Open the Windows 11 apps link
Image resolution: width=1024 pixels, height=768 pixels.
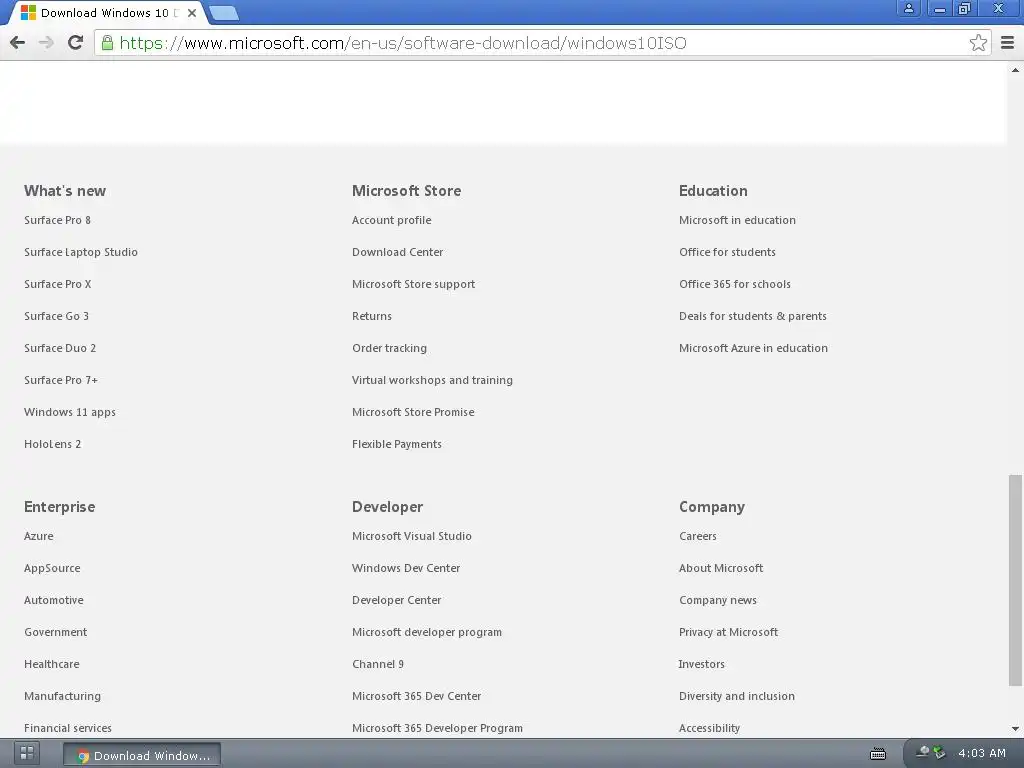[x=70, y=412]
